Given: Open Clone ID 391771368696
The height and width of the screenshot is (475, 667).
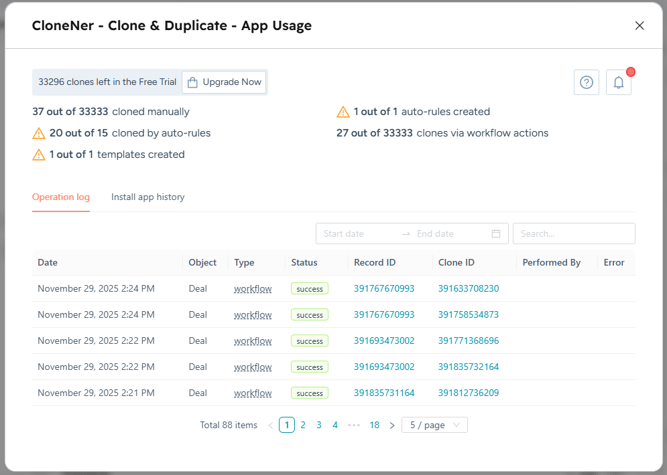Looking at the screenshot, I should click(468, 341).
